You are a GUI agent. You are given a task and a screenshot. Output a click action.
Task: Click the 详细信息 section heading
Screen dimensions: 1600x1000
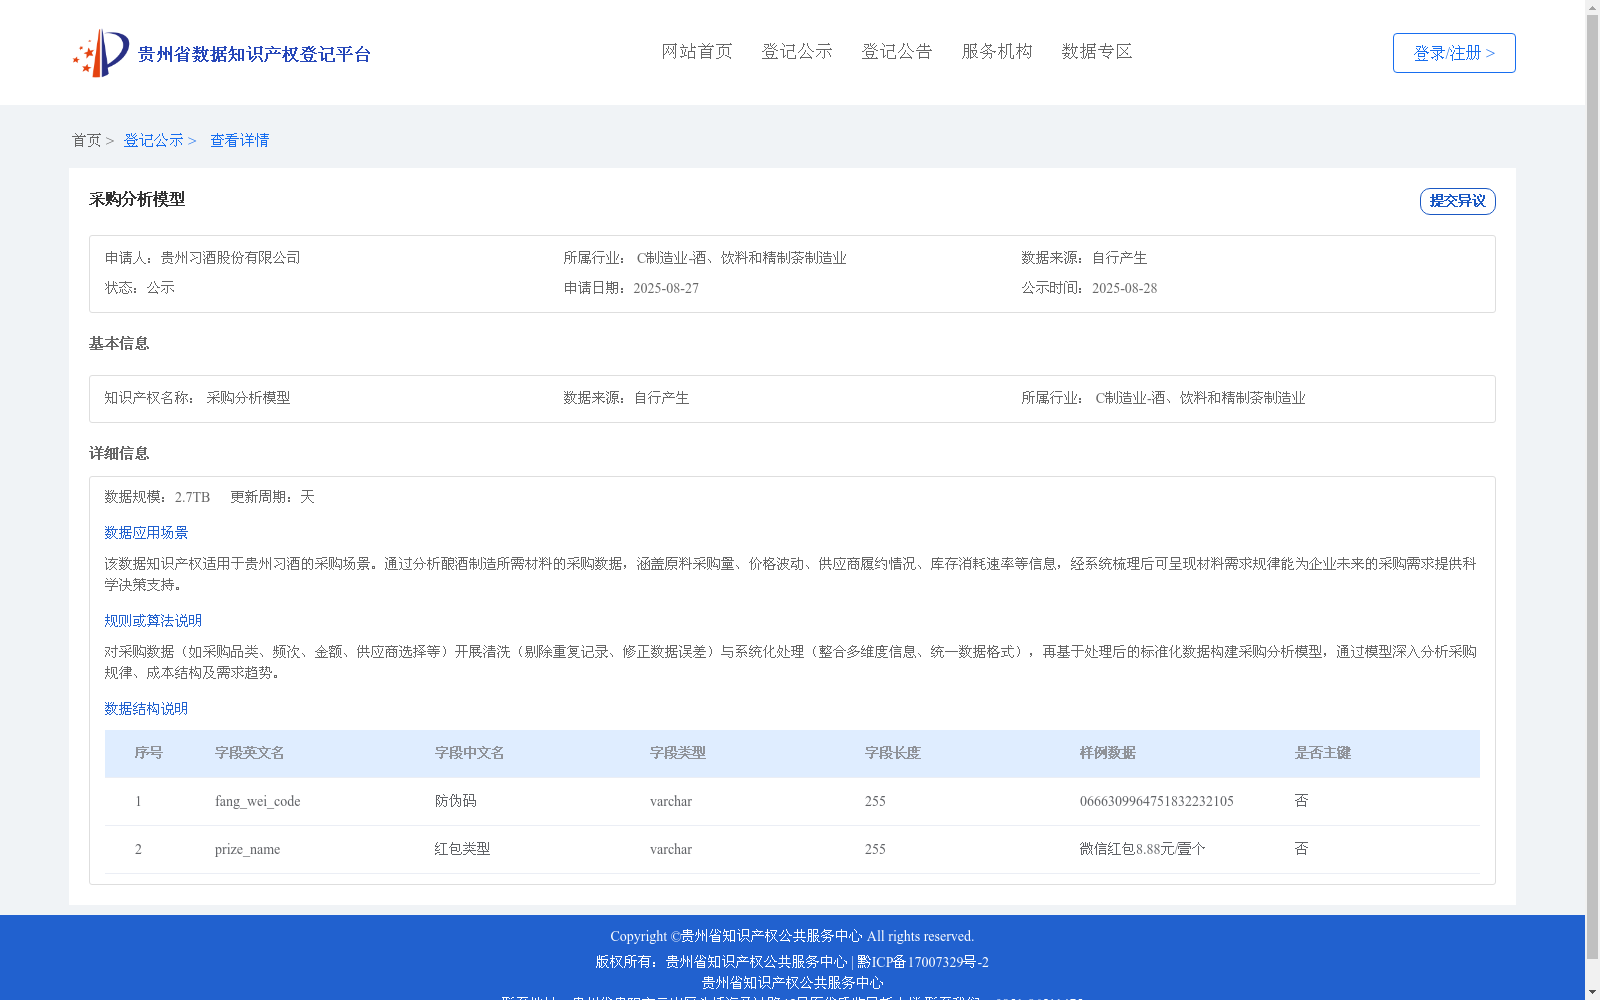click(119, 454)
